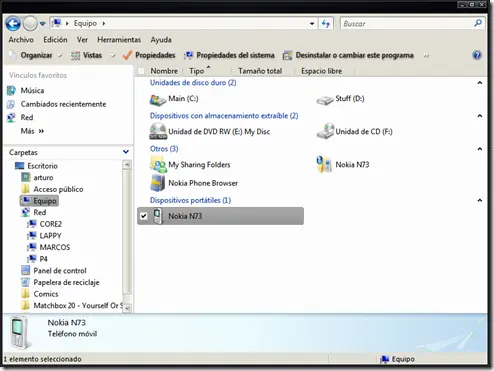Open the Herramientas menu
494x371 pixels.
tap(119, 40)
